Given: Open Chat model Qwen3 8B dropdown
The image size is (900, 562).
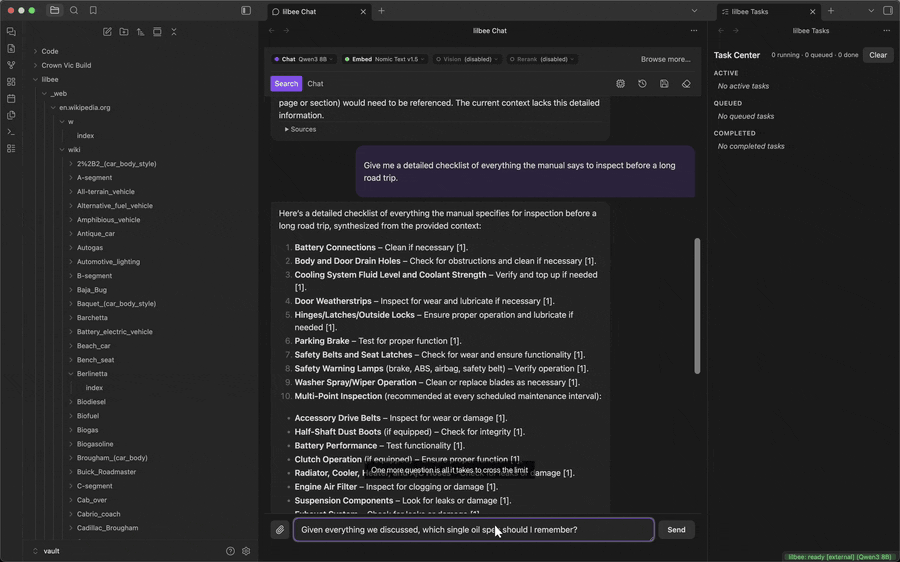Looking at the screenshot, I should click(x=303, y=59).
